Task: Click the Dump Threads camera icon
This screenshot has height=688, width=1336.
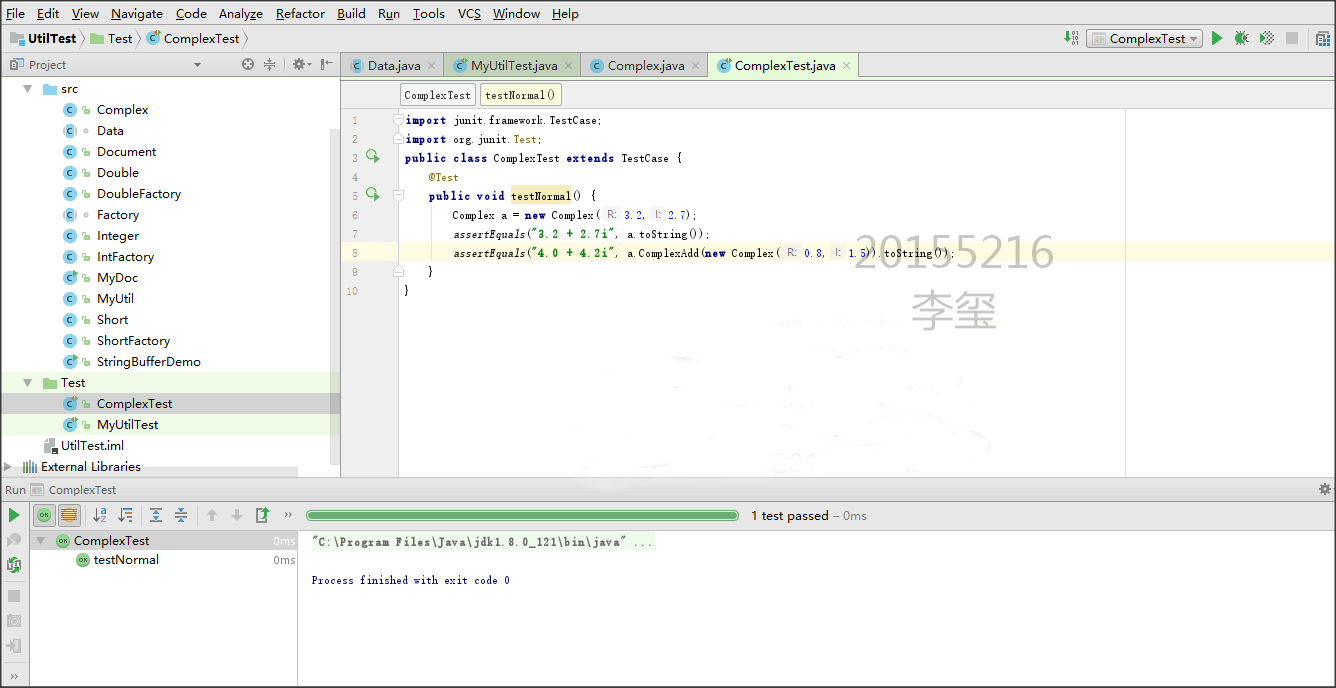Action: click(x=14, y=621)
